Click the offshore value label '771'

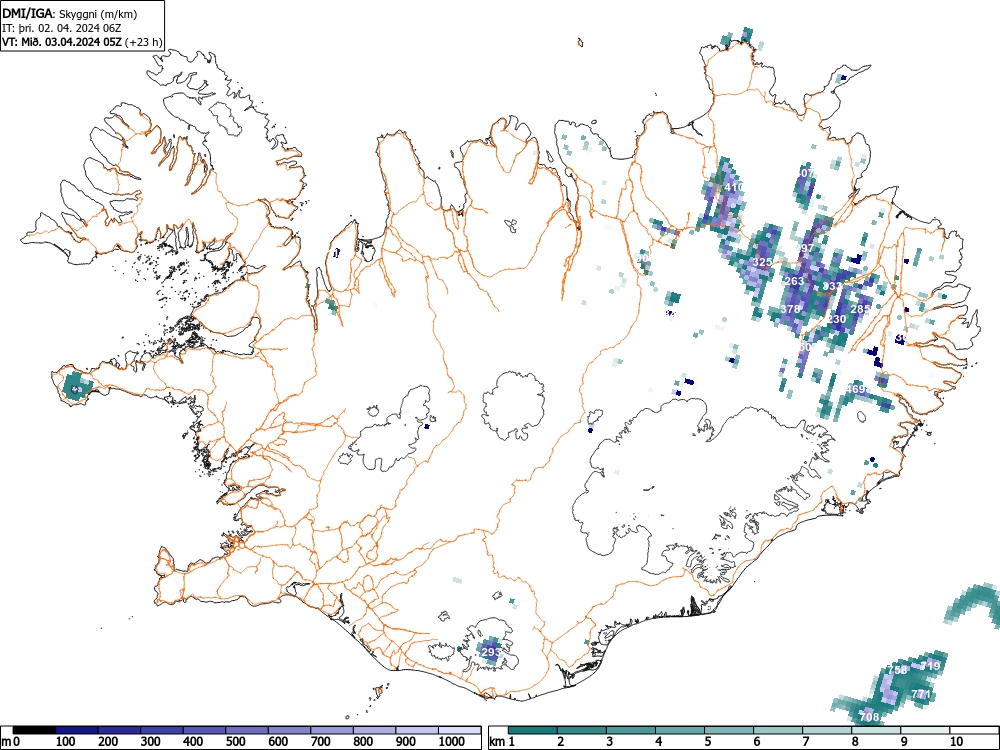[x=922, y=694]
